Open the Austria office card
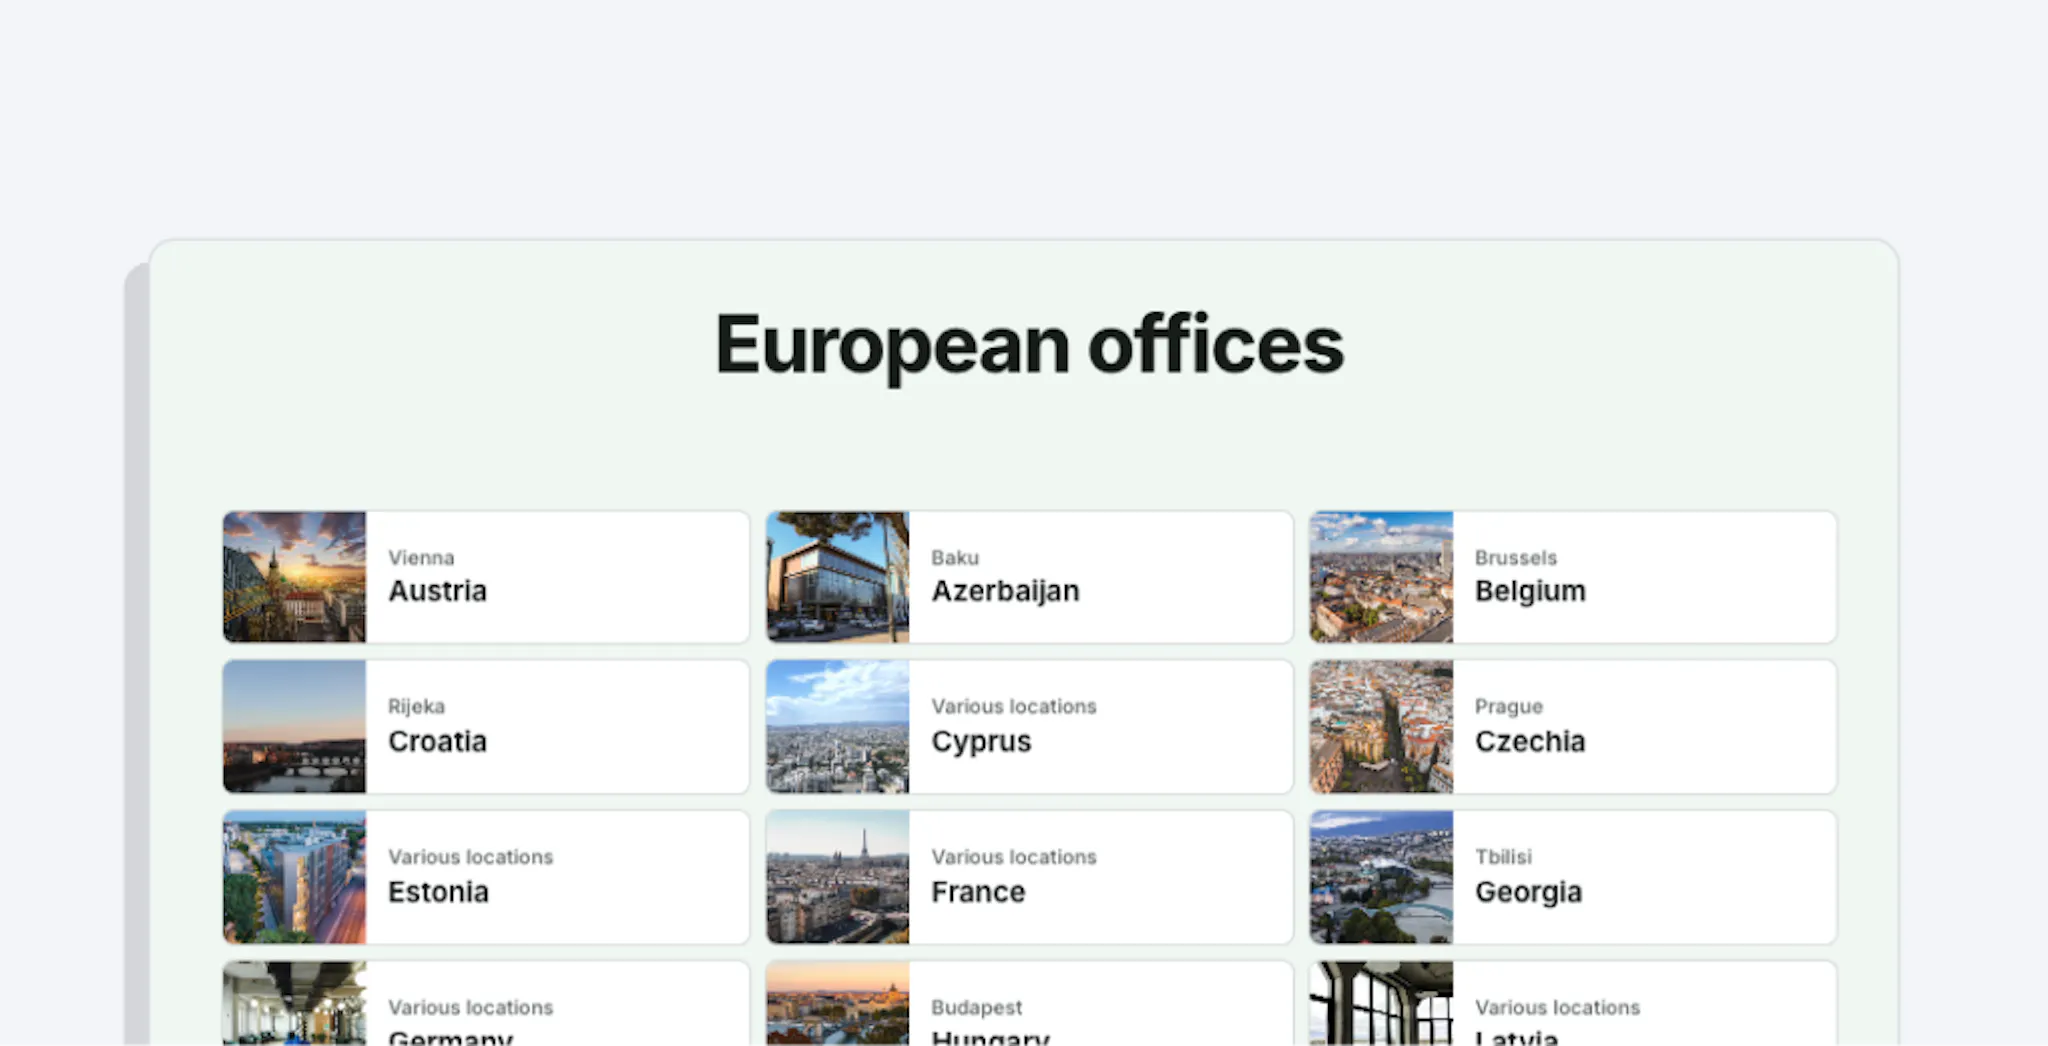Viewport: 2048px width, 1046px height. 486,577
